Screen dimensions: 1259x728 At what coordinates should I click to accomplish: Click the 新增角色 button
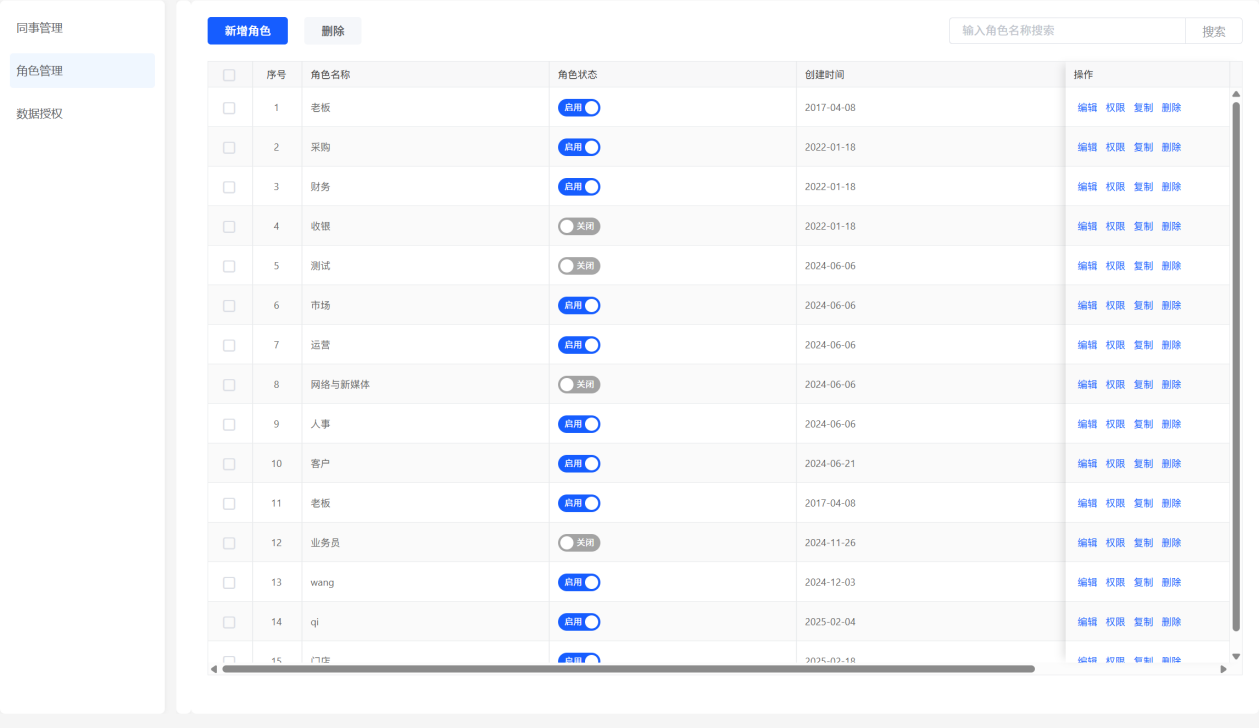(x=247, y=31)
